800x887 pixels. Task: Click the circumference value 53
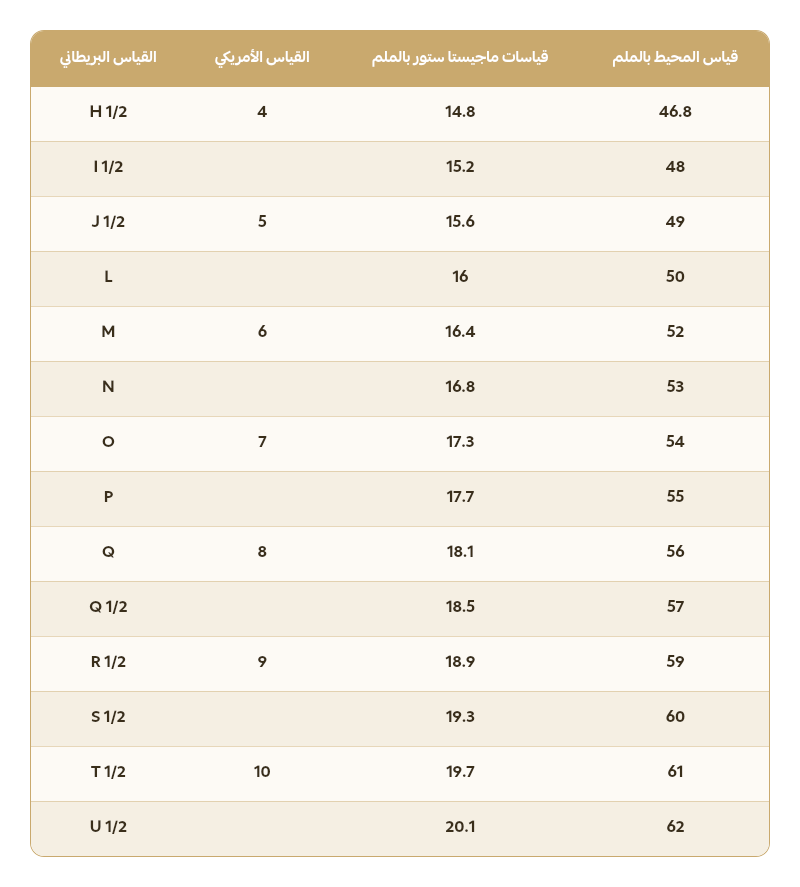[675, 387]
